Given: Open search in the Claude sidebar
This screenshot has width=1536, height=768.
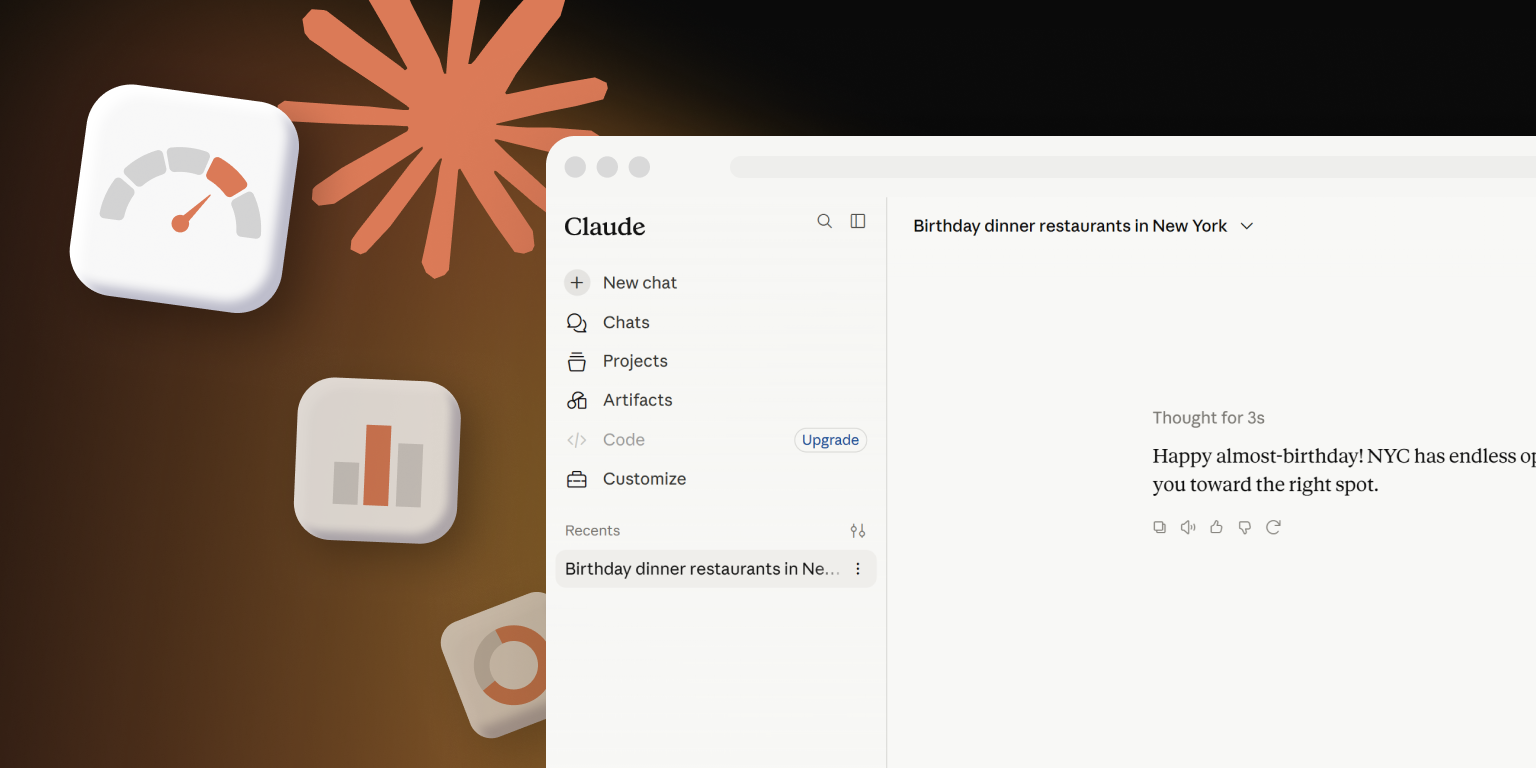Looking at the screenshot, I should [824, 221].
